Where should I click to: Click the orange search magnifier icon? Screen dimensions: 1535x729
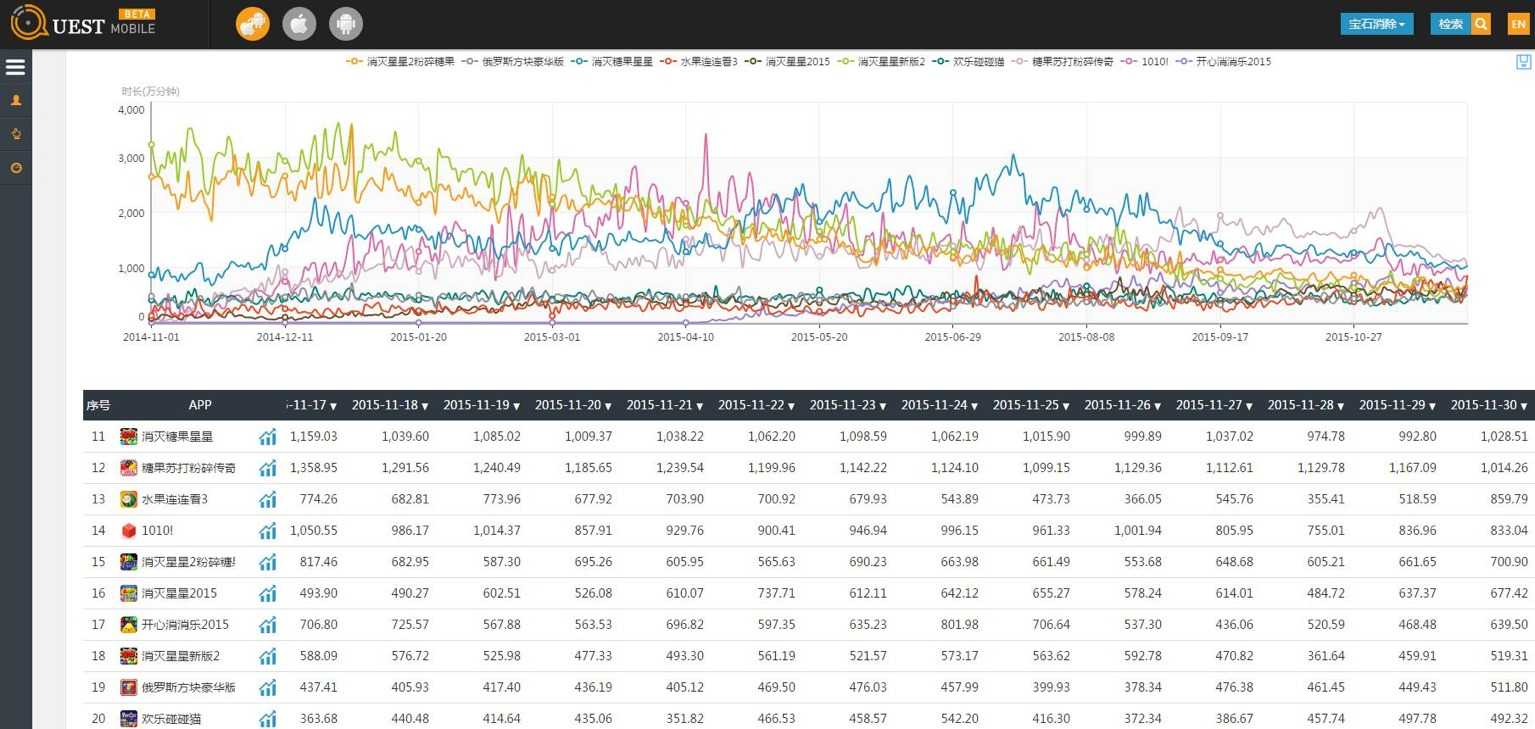click(x=1481, y=24)
